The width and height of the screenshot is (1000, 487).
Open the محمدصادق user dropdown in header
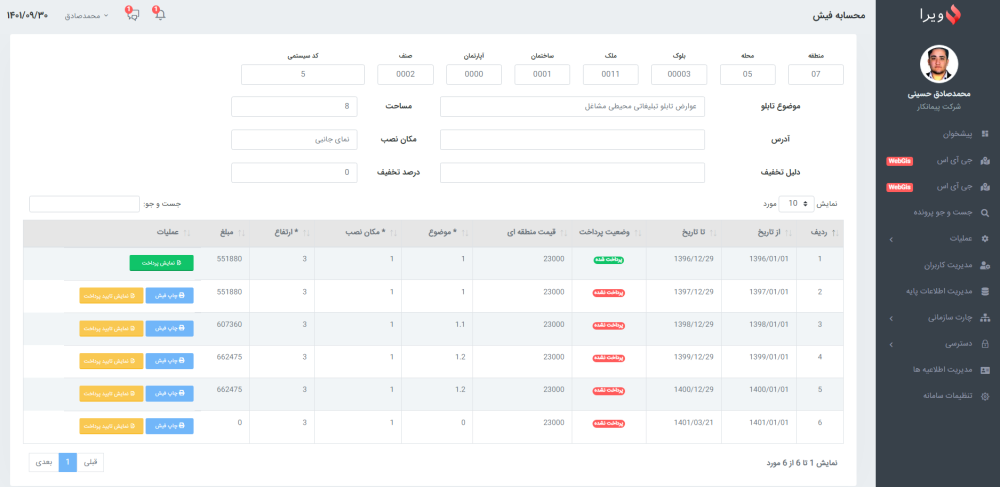click(x=87, y=16)
